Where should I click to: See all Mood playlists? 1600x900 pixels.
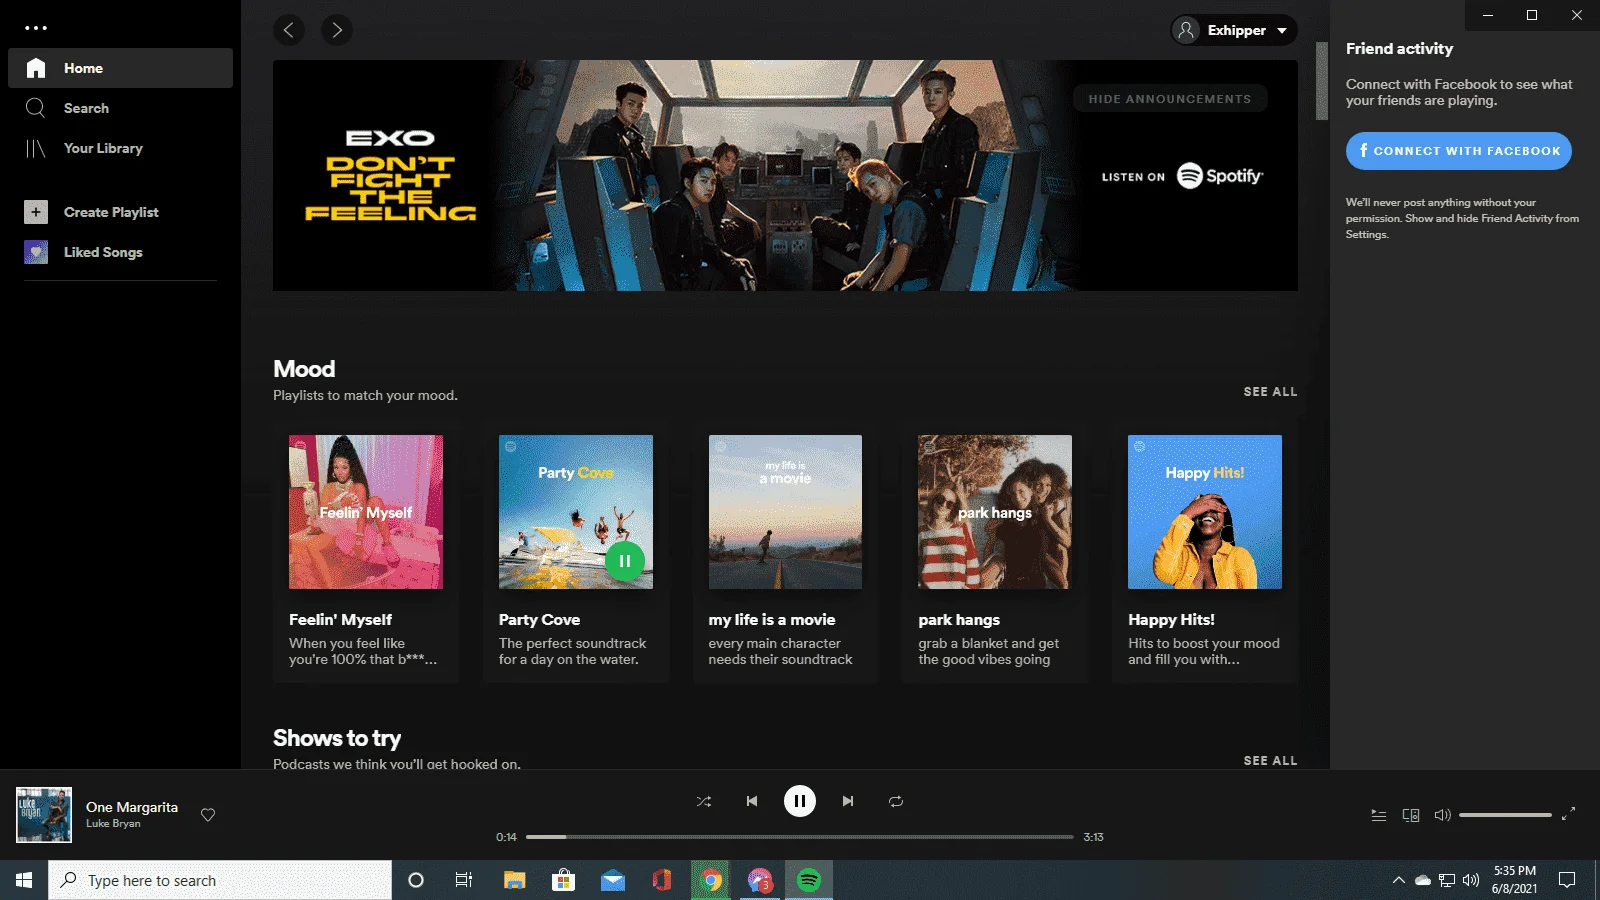click(x=1270, y=392)
